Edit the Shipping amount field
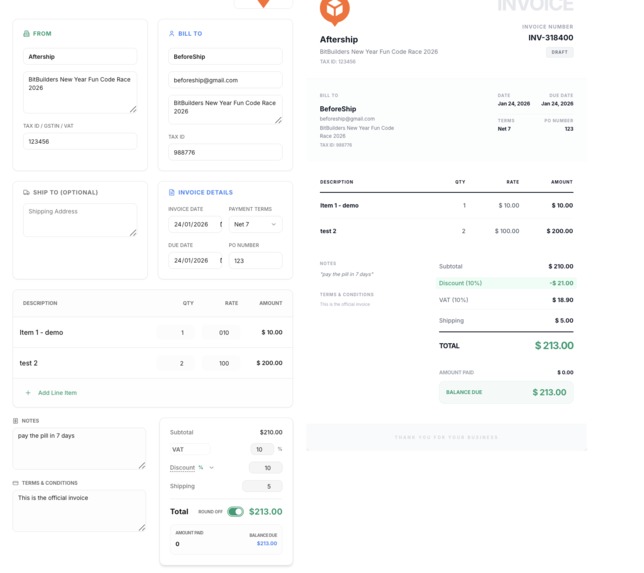Screen dimensions: 644x573 pyautogui.click(x=262, y=486)
